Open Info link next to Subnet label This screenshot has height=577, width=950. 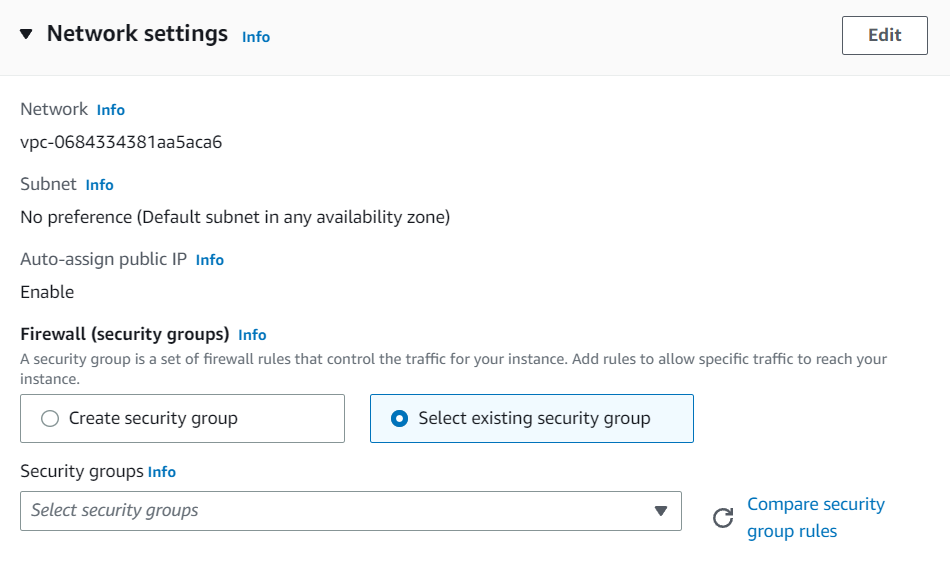point(100,185)
